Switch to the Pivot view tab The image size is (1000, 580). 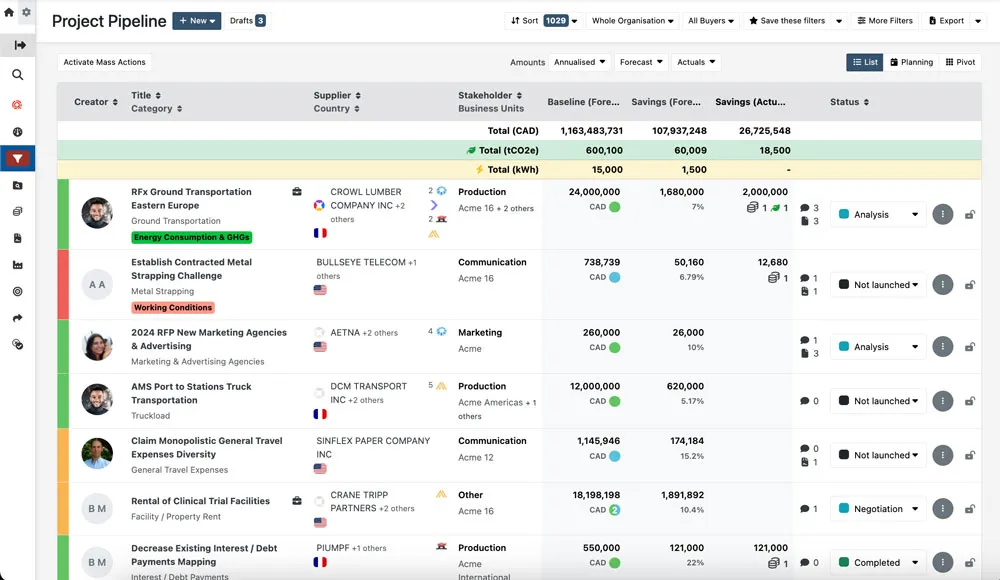click(x=960, y=62)
